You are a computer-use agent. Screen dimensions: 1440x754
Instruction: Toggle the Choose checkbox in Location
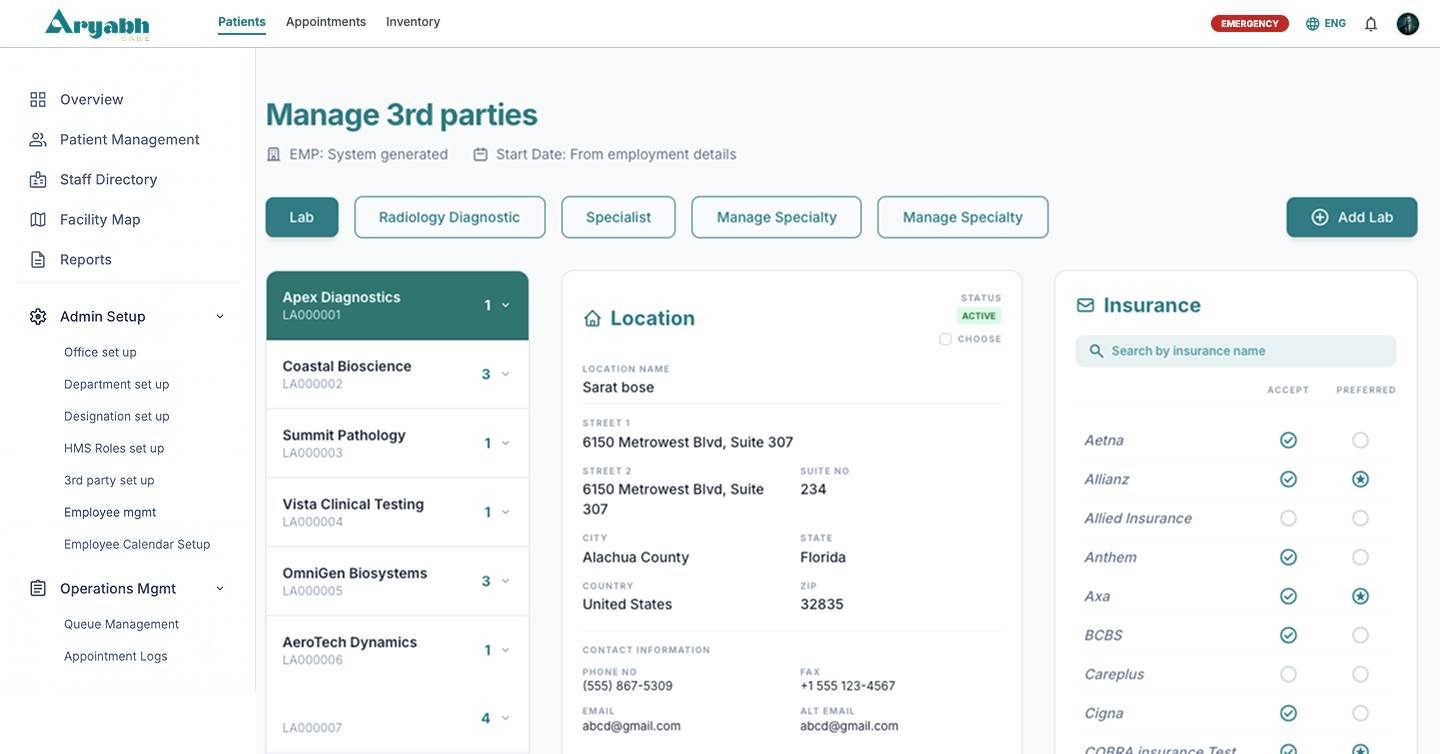click(945, 339)
